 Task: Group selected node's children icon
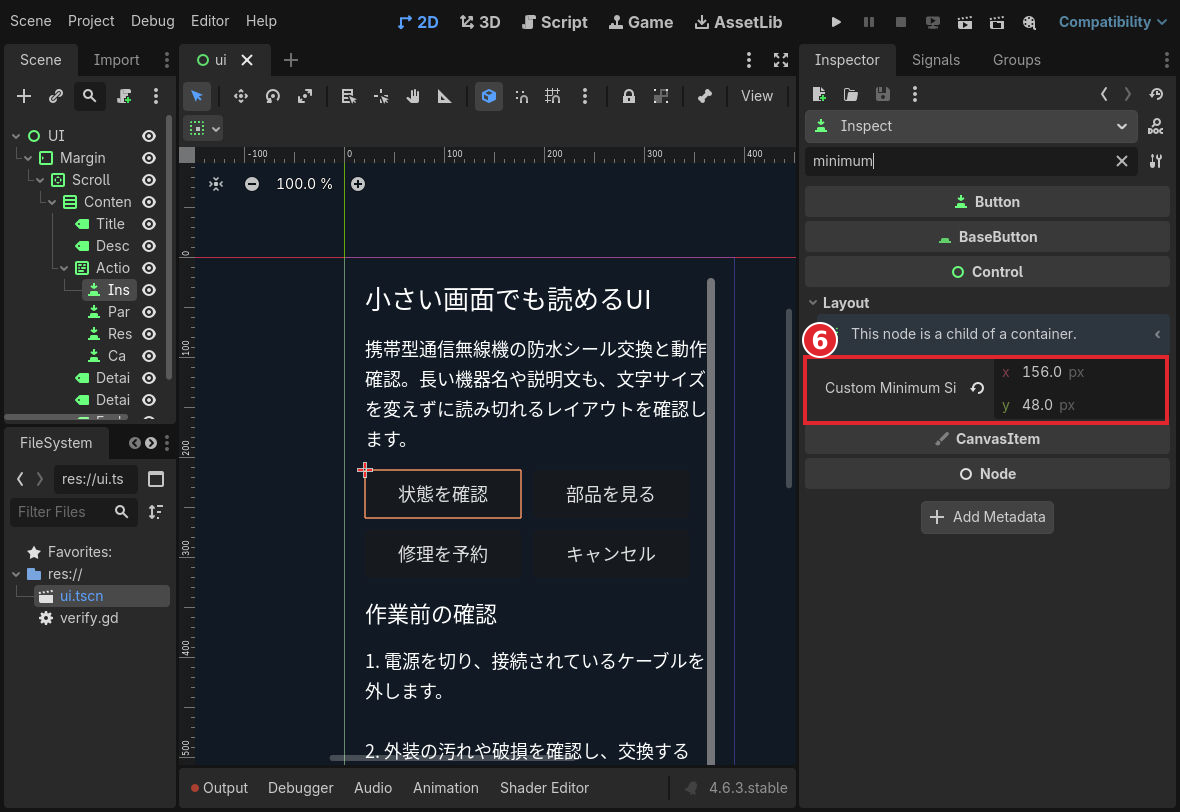tap(661, 96)
